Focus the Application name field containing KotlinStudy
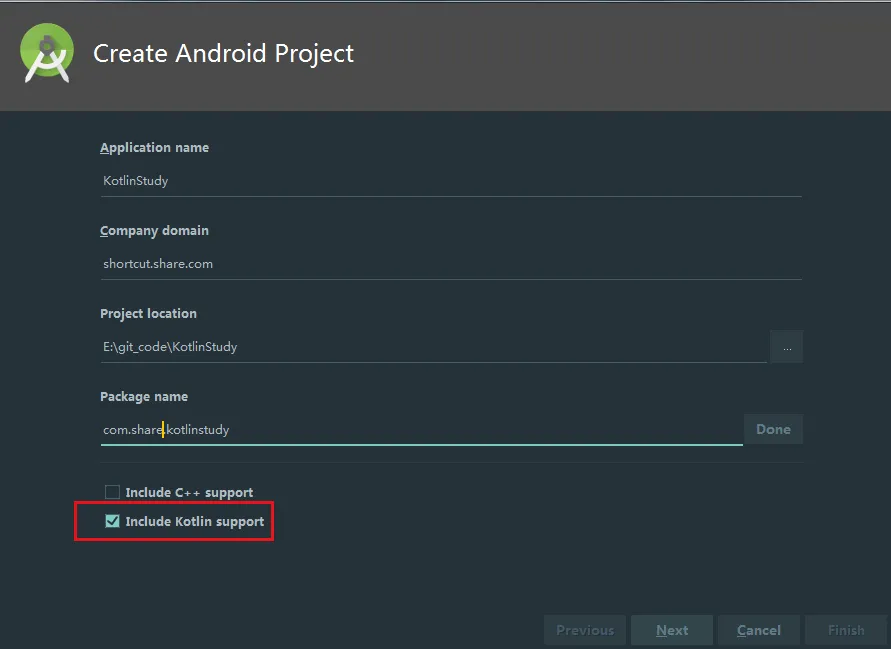891x649 pixels. click(451, 181)
